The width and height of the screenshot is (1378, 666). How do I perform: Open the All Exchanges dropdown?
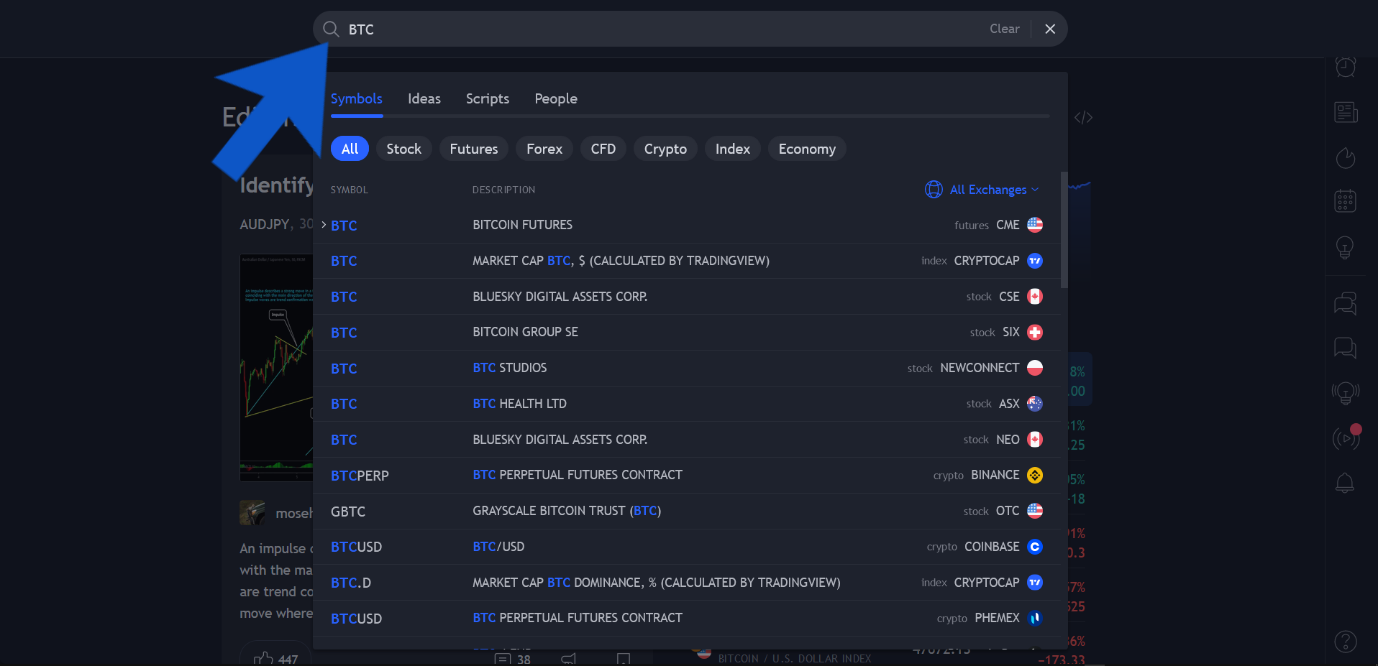pyautogui.click(x=982, y=189)
